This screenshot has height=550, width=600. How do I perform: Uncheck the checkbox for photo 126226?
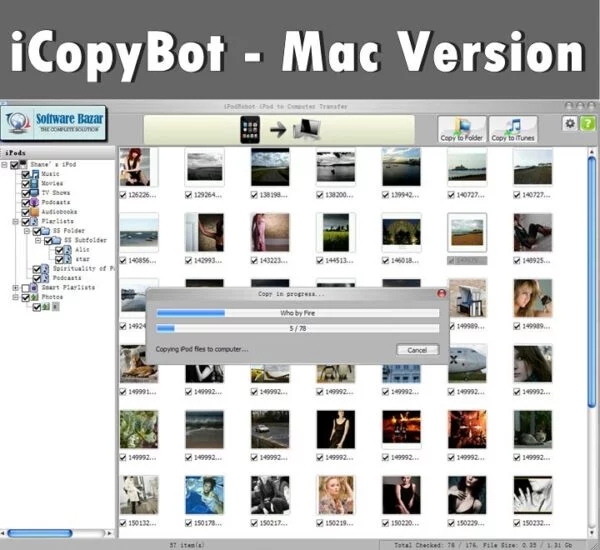123,195
